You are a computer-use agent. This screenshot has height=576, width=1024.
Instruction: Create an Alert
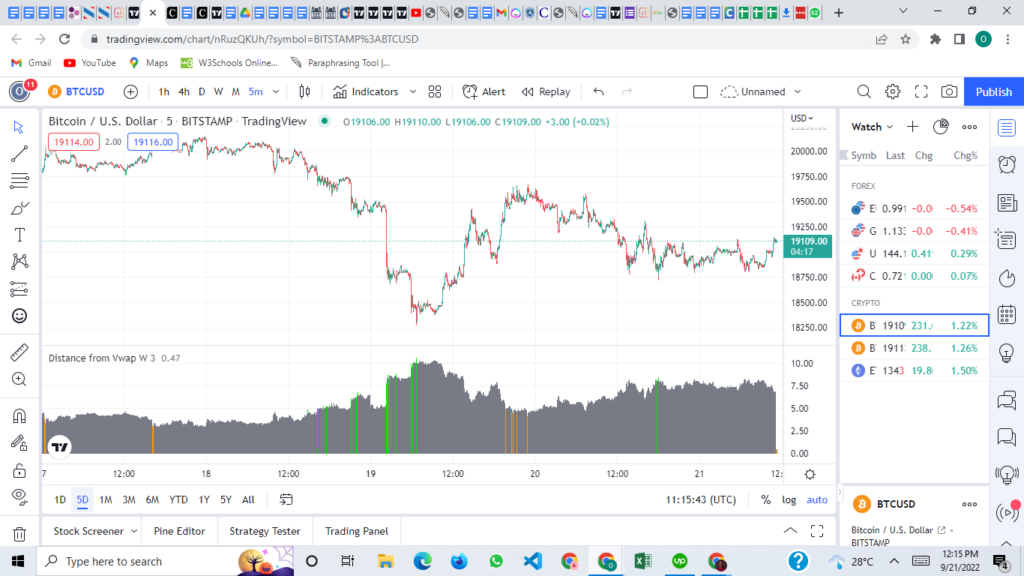point(484,92)
